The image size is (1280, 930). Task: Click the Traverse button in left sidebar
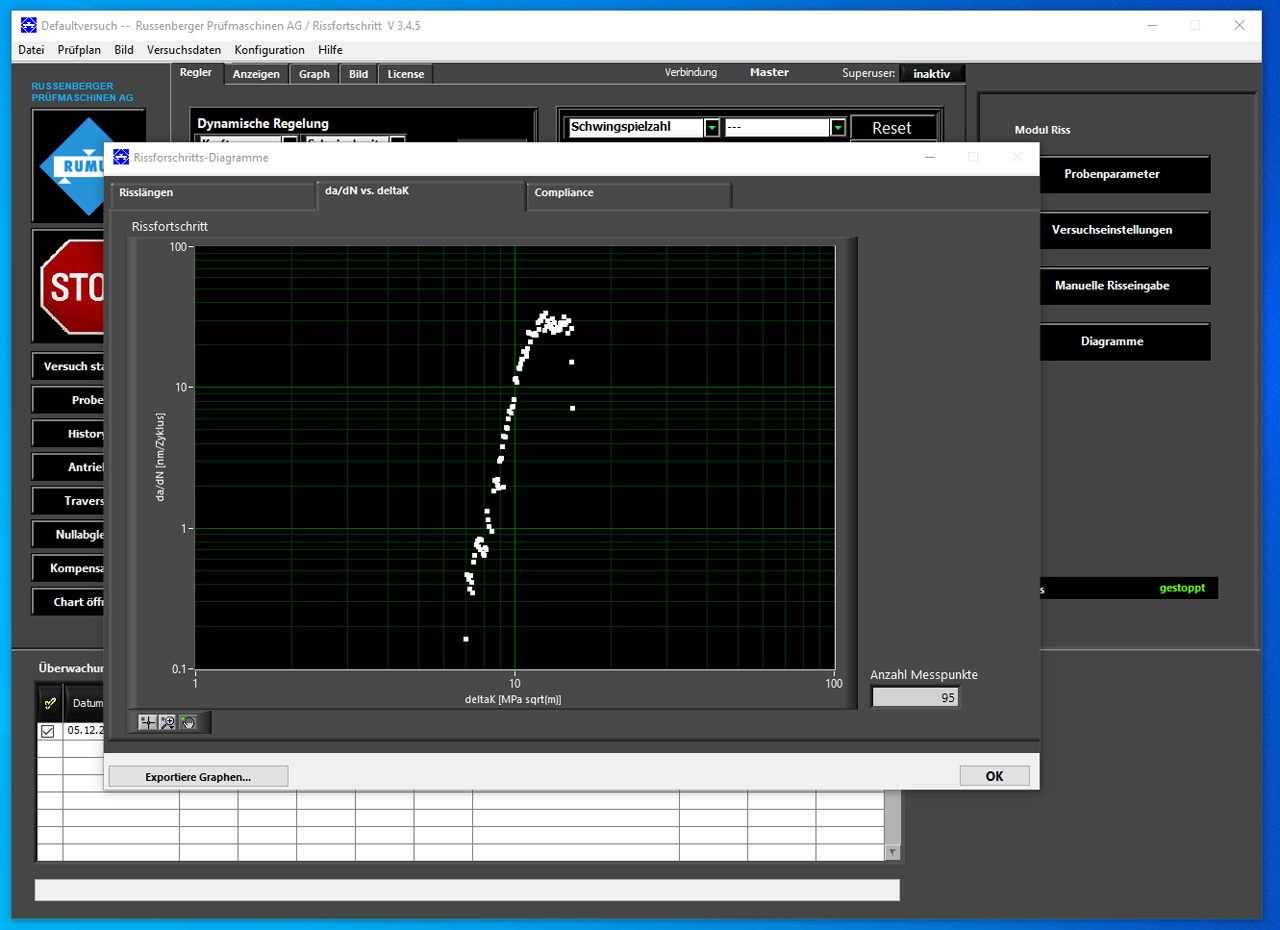pyautogui.click(x=68, y=501)
